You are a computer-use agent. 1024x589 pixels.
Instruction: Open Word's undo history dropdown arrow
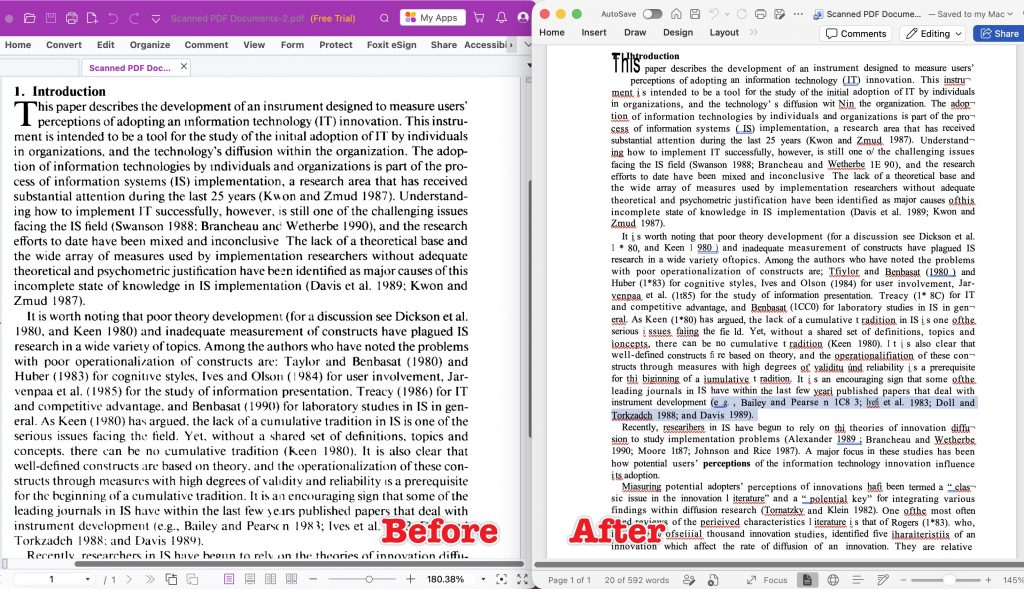(727, 14)
